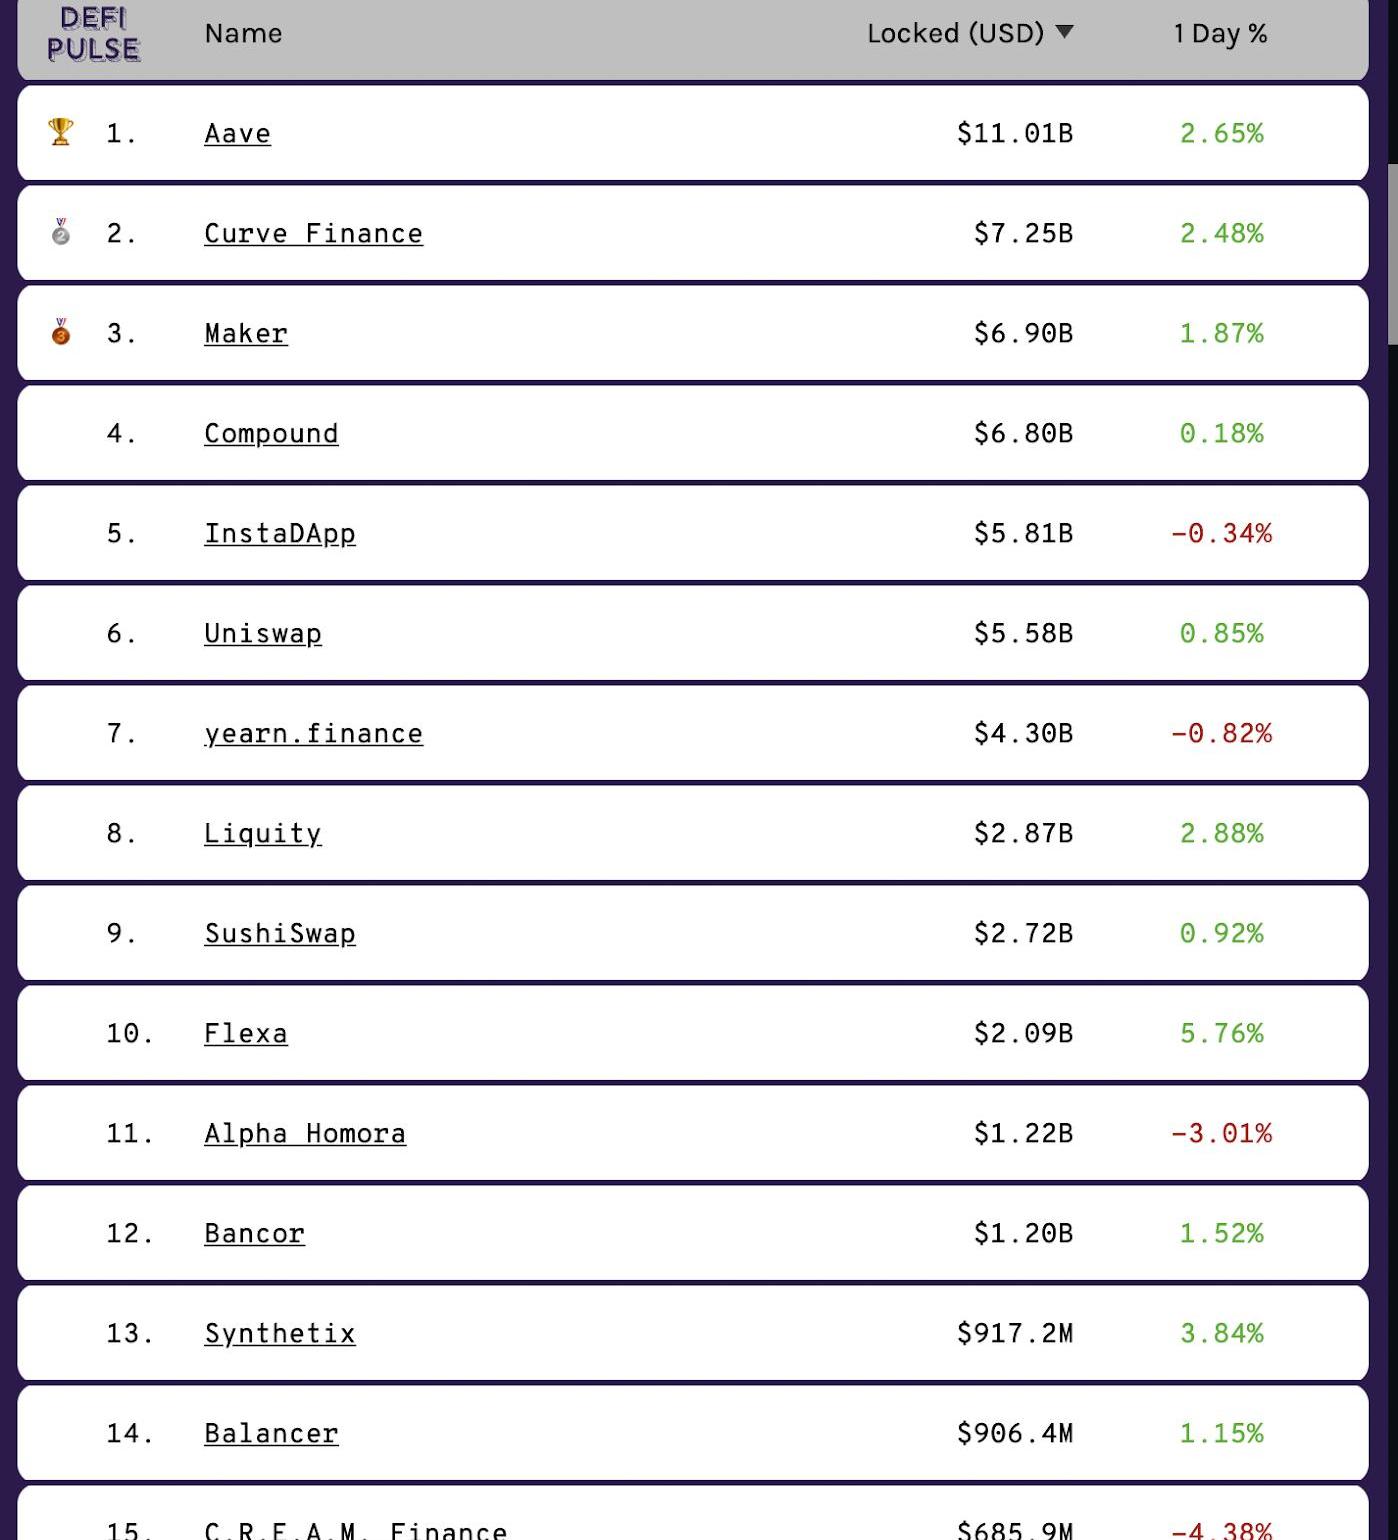This screenshot has width=1398, height=1540.
Task: Click the DeFi Pulse logo
Action: click(x=93, y=34)
